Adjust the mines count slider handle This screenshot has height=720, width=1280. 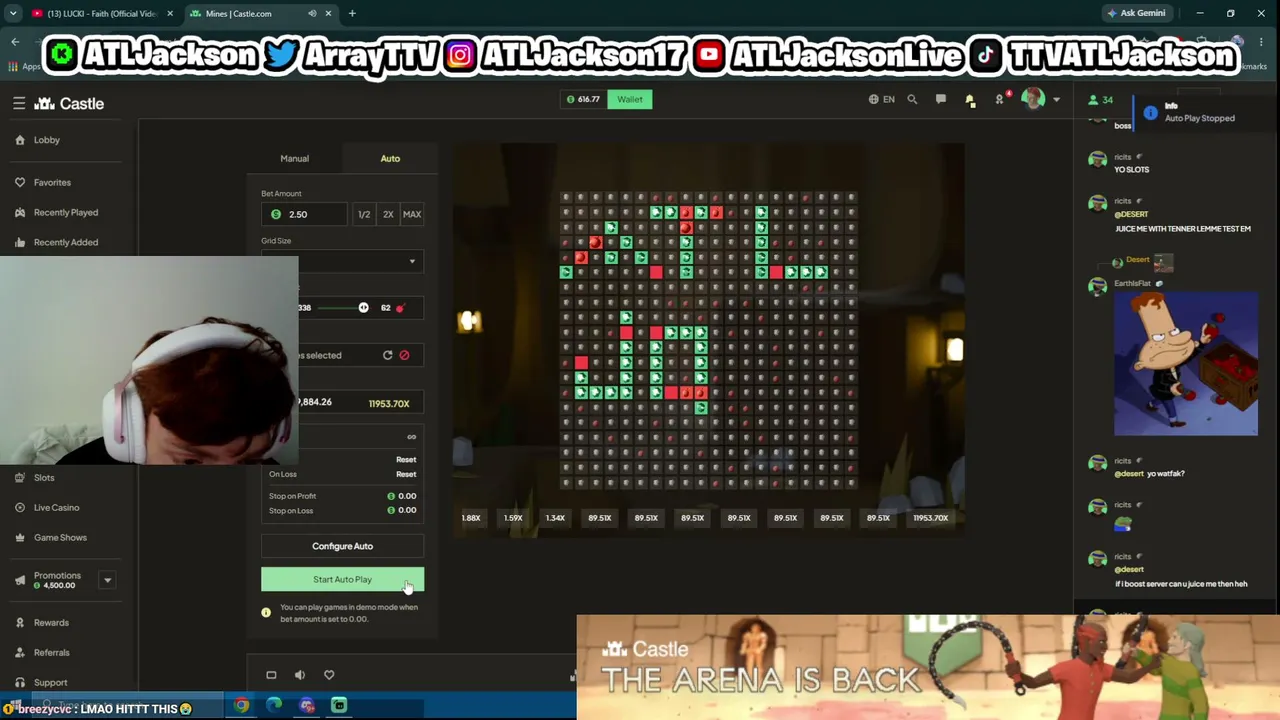[363, 307]
